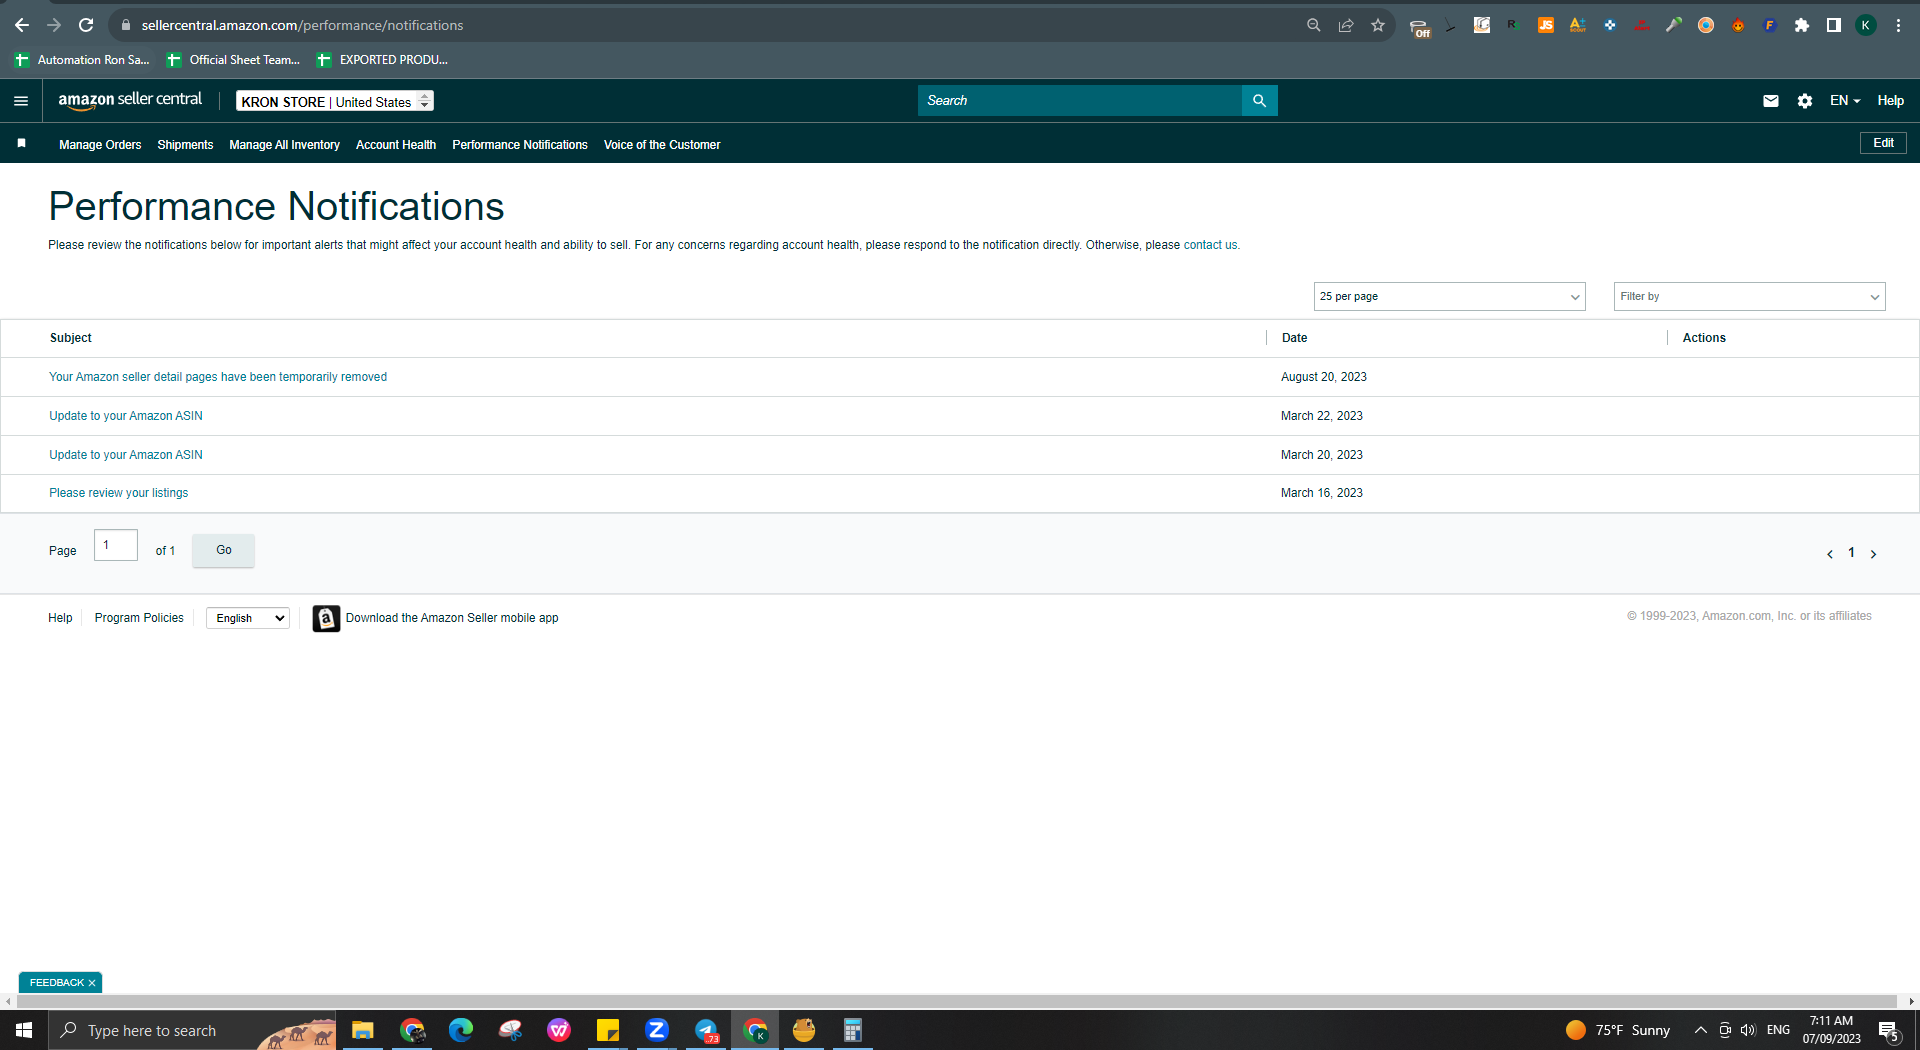Open the extensions puzzle piece menu
Screen dimensions: 1920x1050
[x=1802, y=25]
